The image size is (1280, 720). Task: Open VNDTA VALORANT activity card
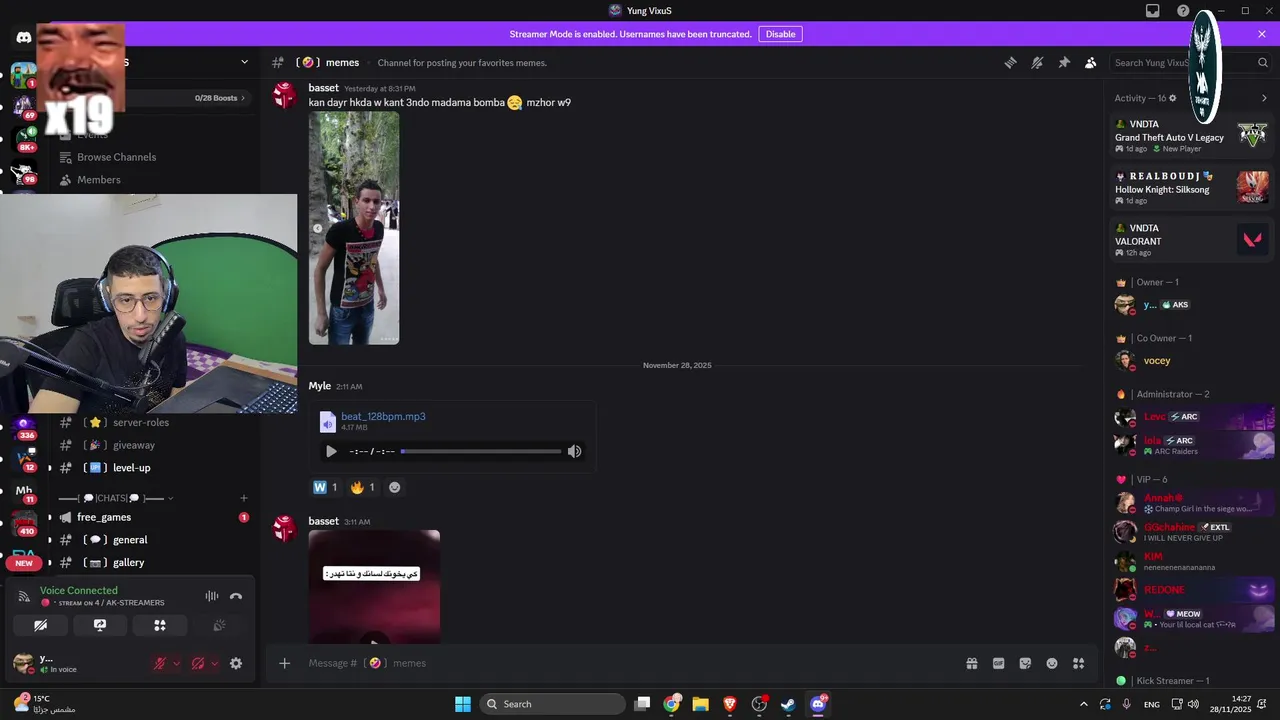pyautogui.click(x=1191, y=240)
